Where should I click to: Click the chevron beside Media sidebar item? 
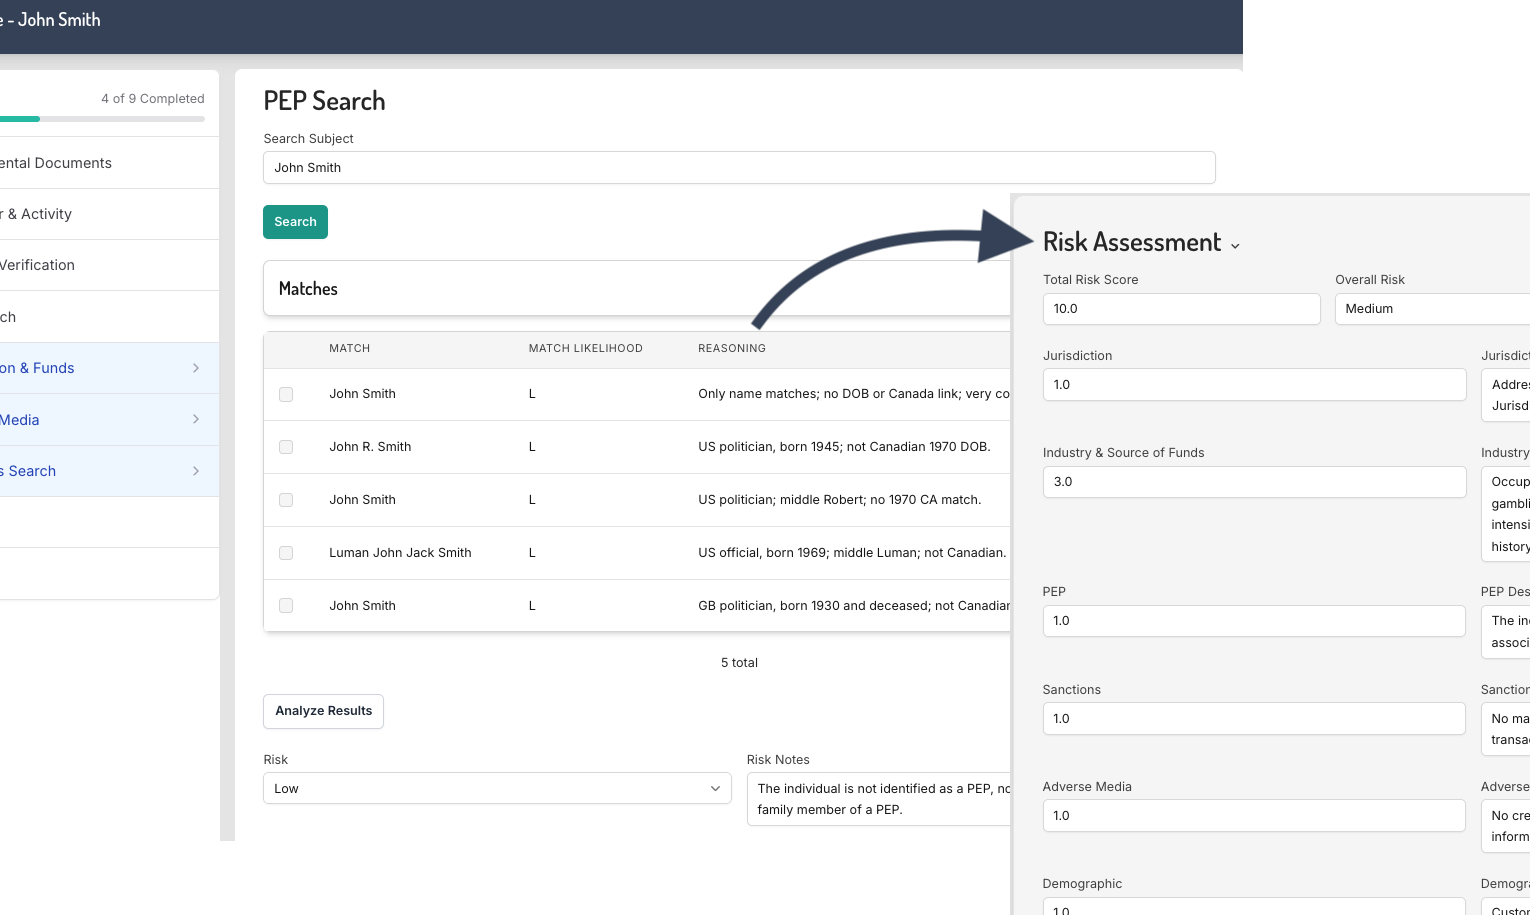point(196,420)
